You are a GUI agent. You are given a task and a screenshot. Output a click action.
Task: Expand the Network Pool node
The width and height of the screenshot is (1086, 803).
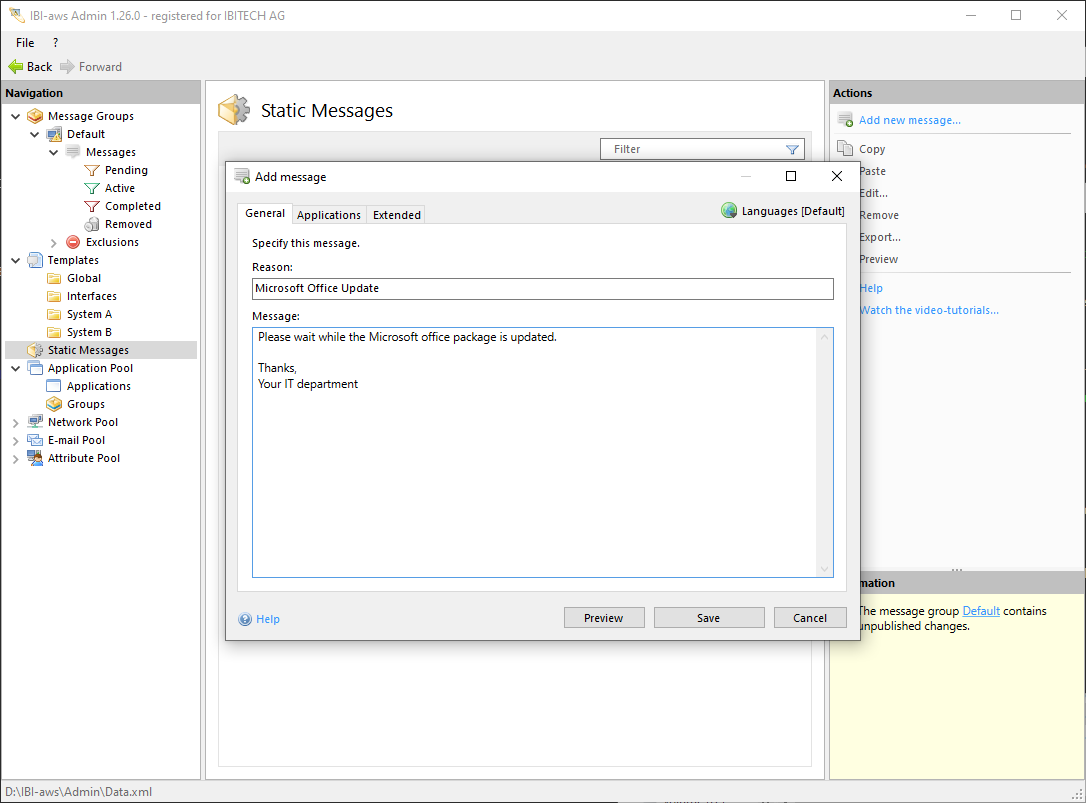pos(16,422)
